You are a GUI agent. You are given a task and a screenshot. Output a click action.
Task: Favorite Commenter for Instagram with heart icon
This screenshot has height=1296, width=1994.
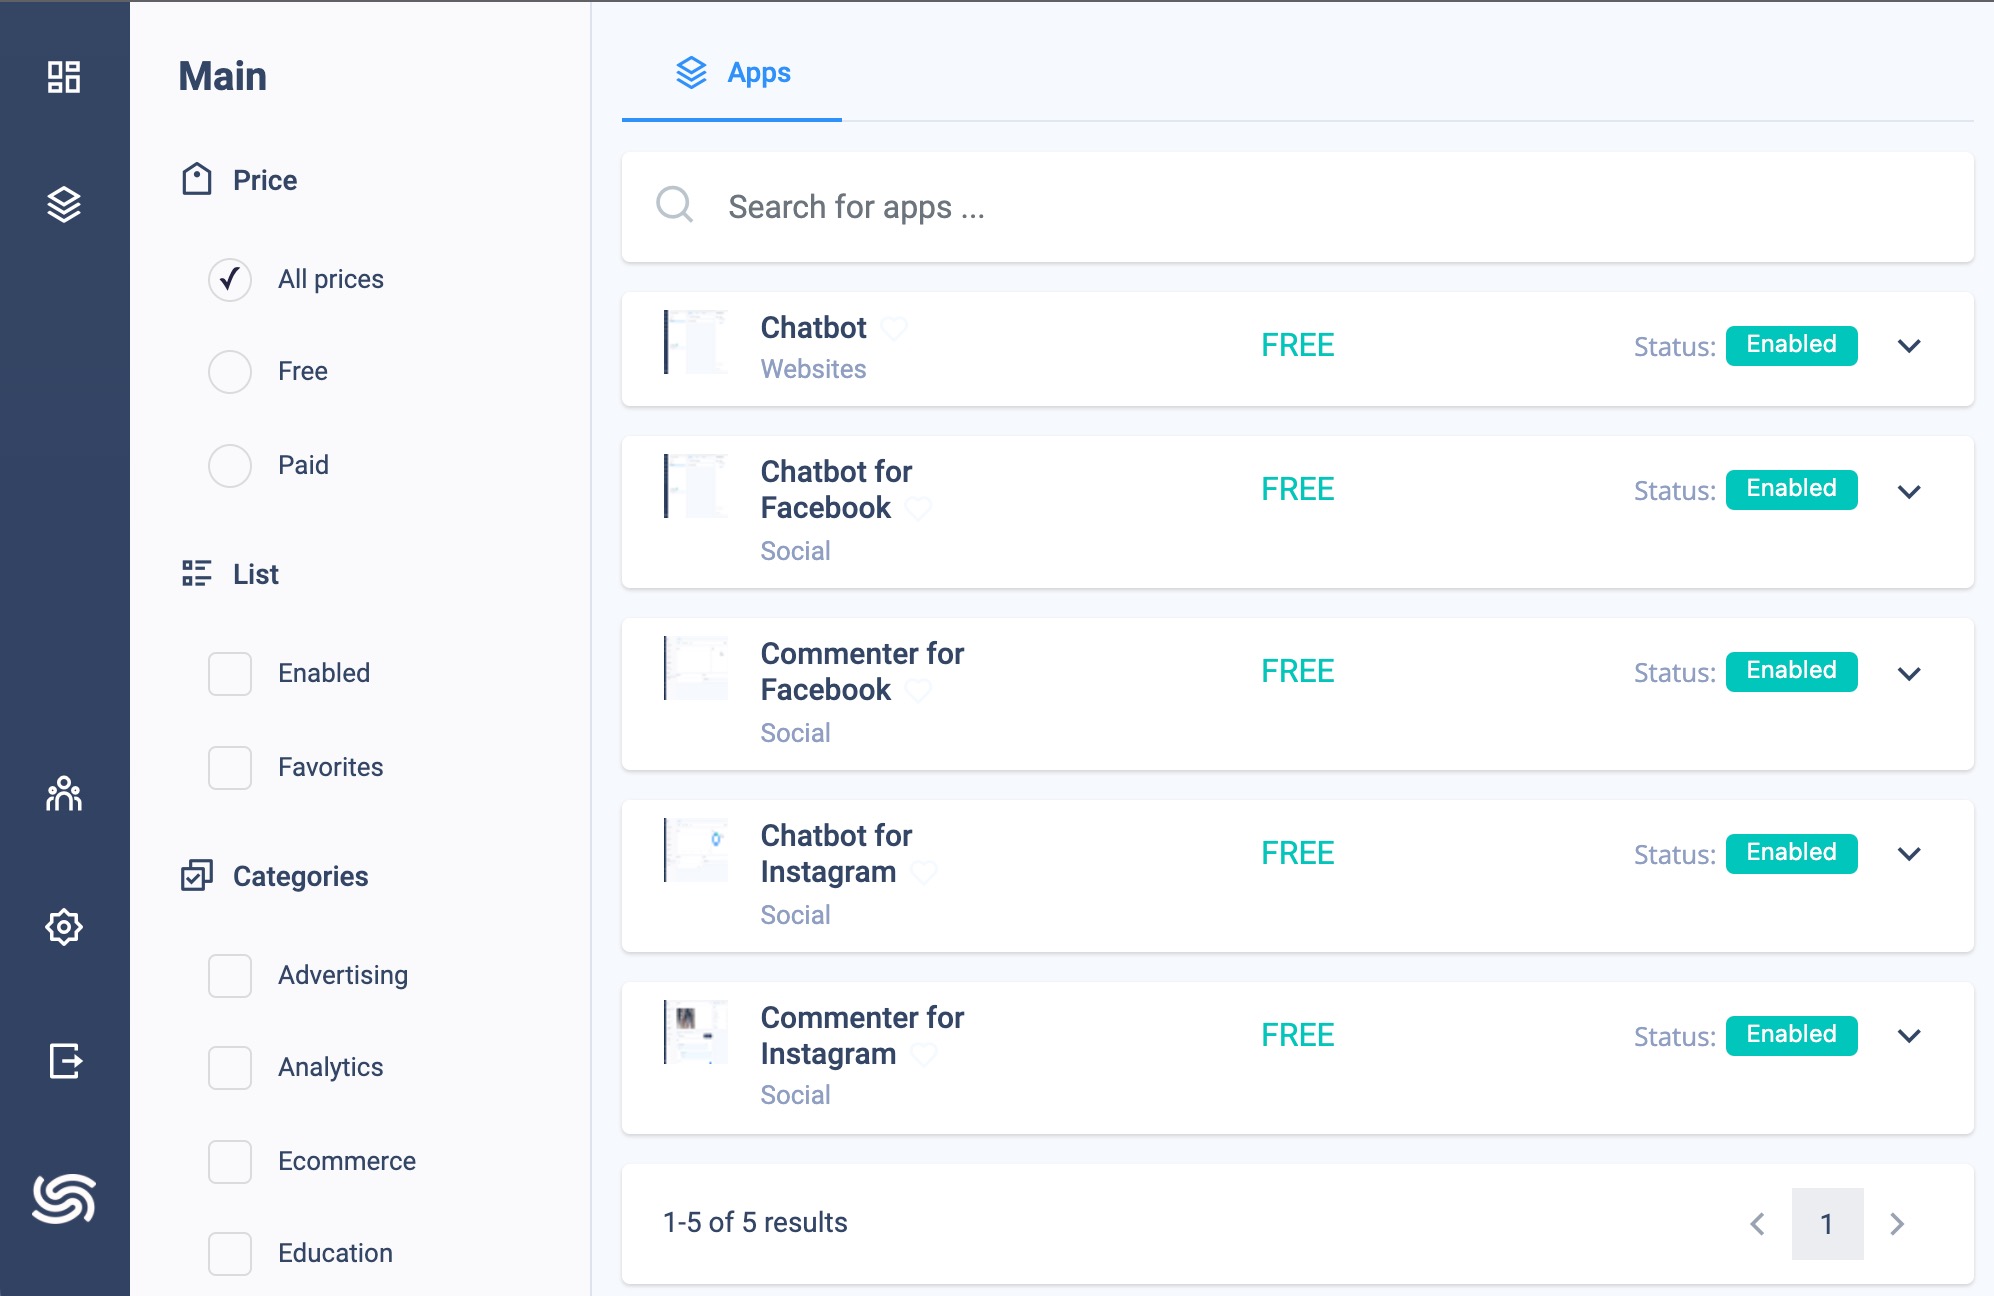[x=924, y=1054]
